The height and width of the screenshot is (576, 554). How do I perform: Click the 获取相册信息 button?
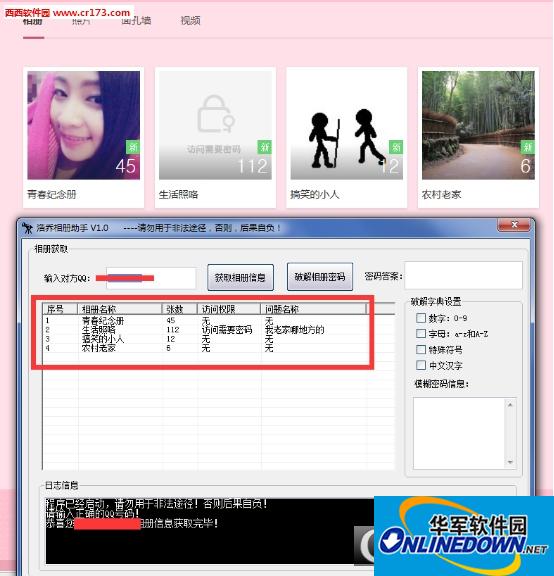click(240, 277)
